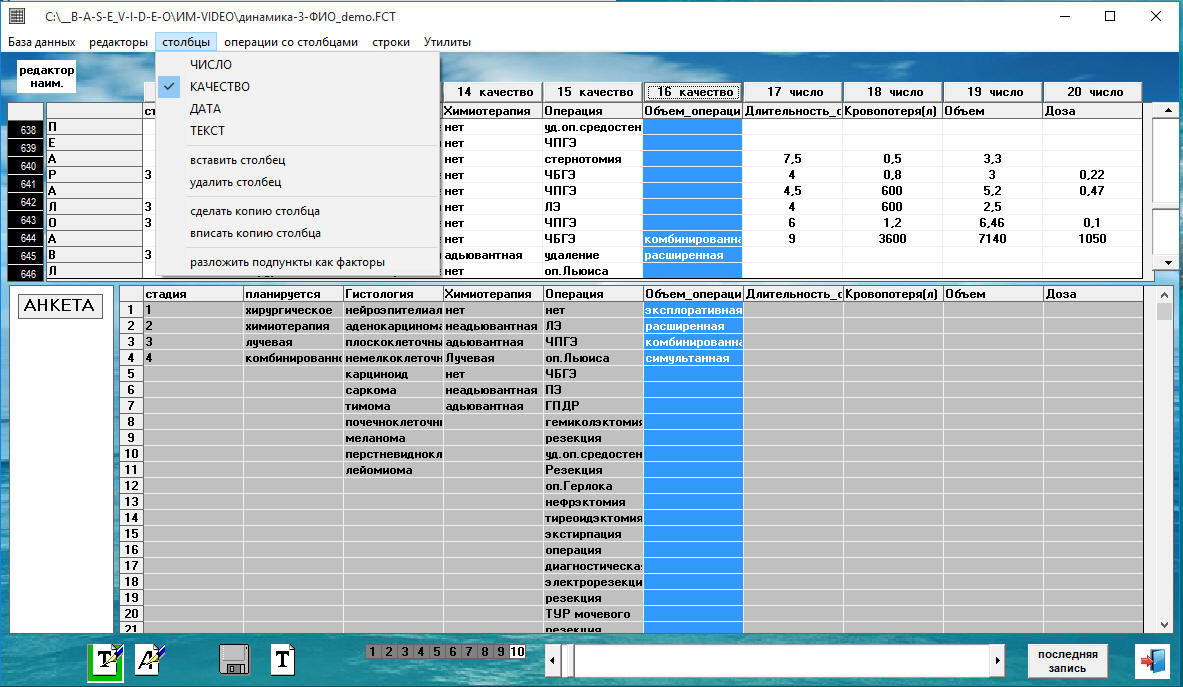Open the Утилиты menu
The image size is (1183, 687).
pos(447,42)
